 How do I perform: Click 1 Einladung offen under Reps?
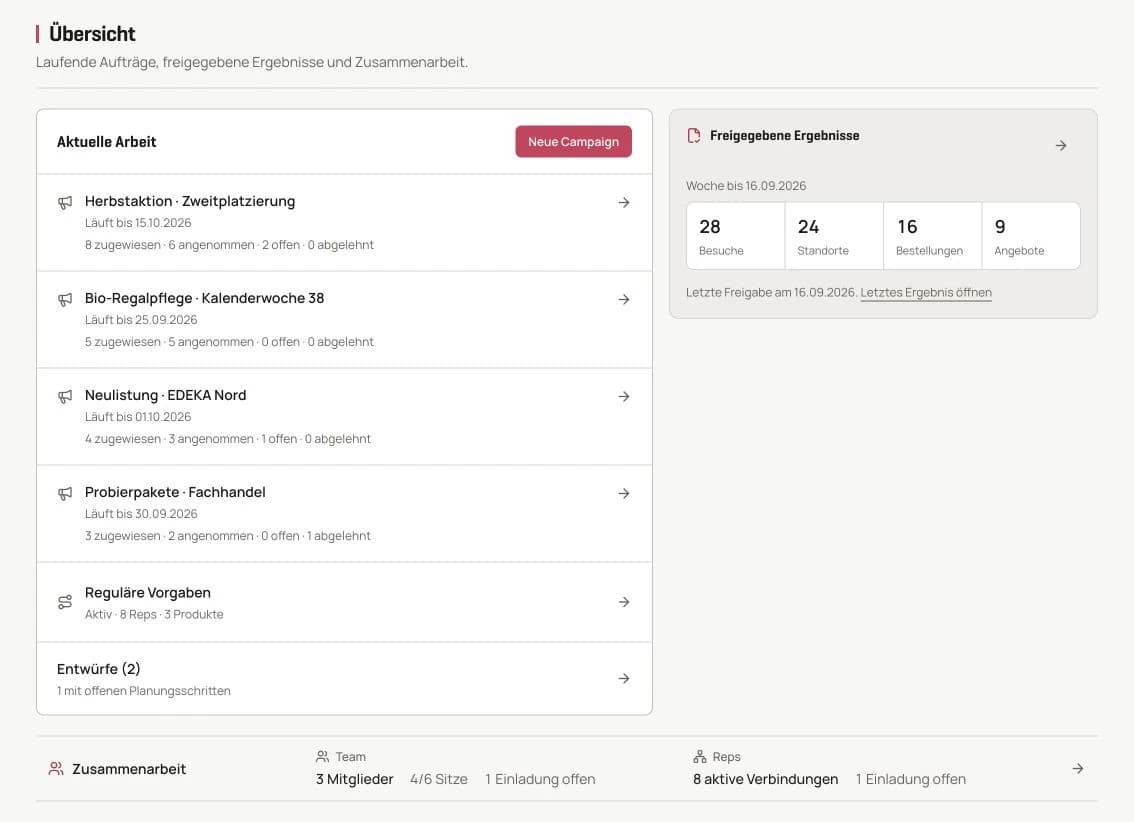point(911,779)
